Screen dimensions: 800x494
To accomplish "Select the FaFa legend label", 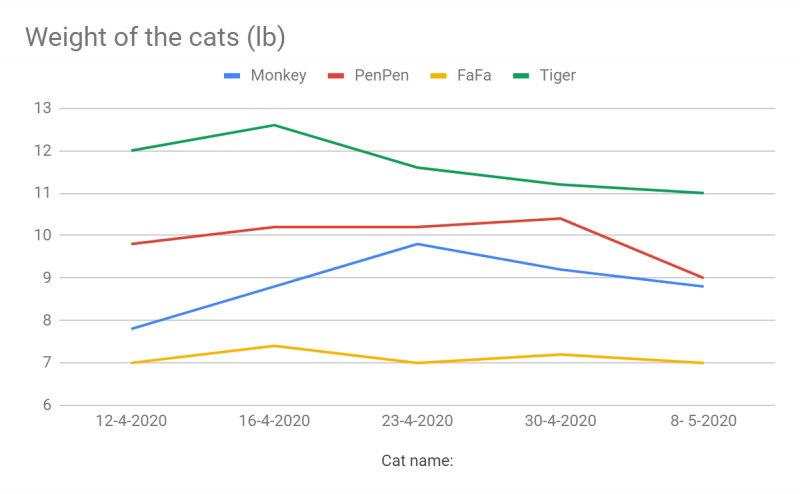I will pyautogui.click(x=474, y=76).
